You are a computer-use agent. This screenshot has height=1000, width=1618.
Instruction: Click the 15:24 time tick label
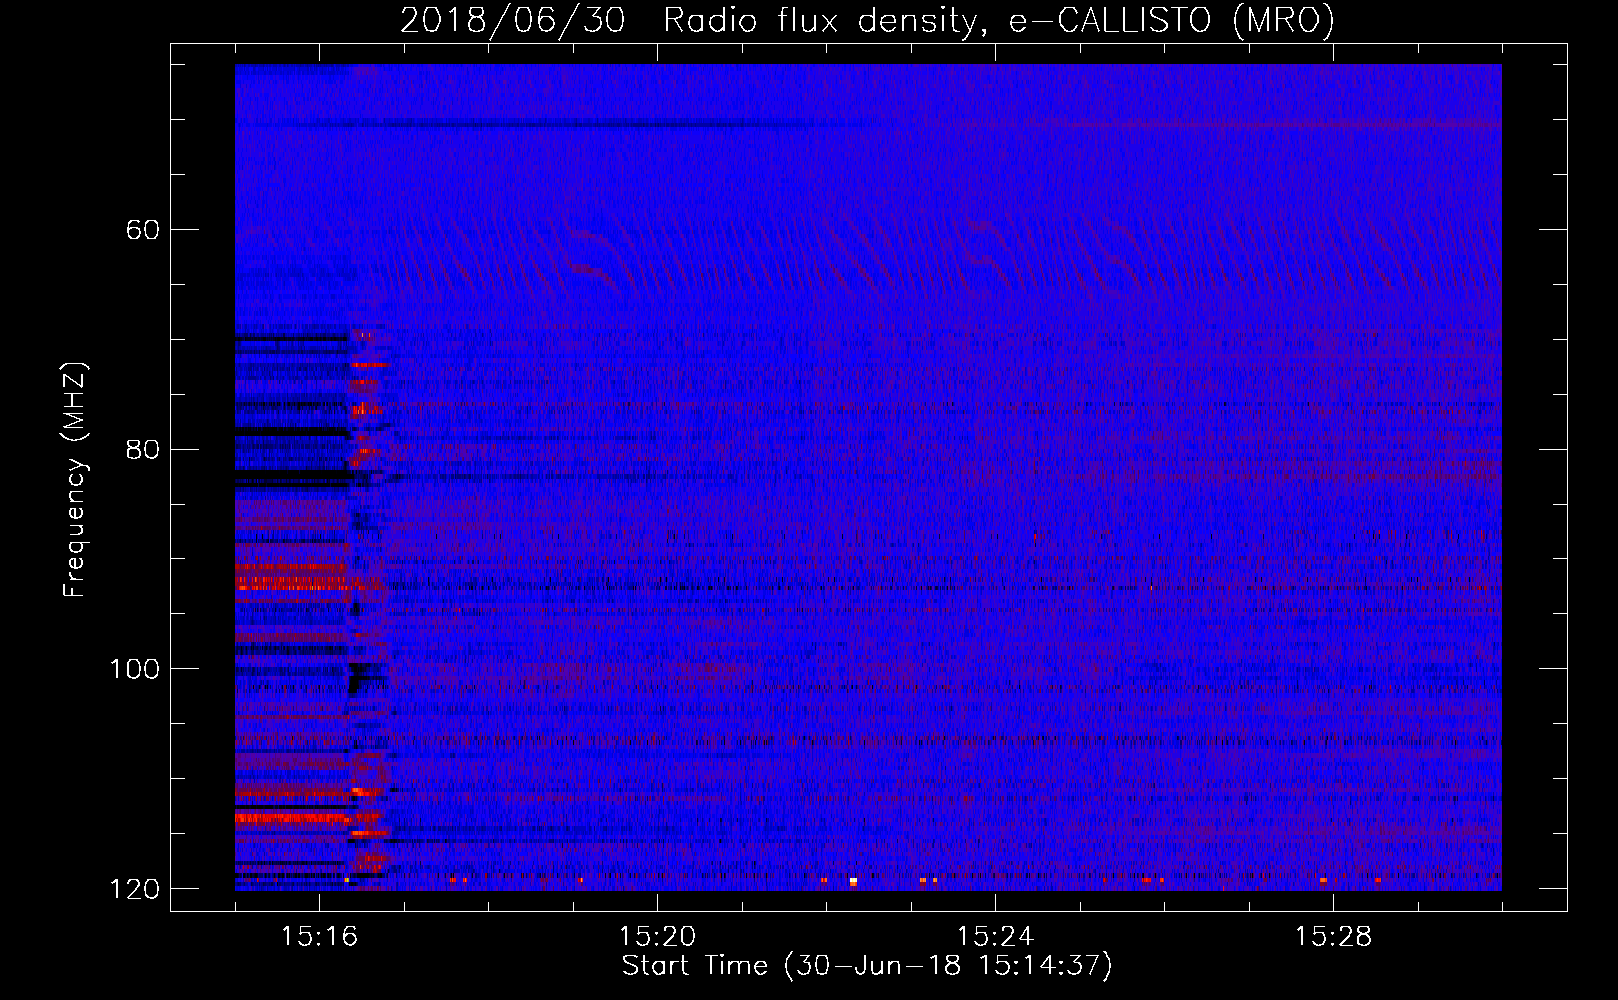tap(995, 936)
